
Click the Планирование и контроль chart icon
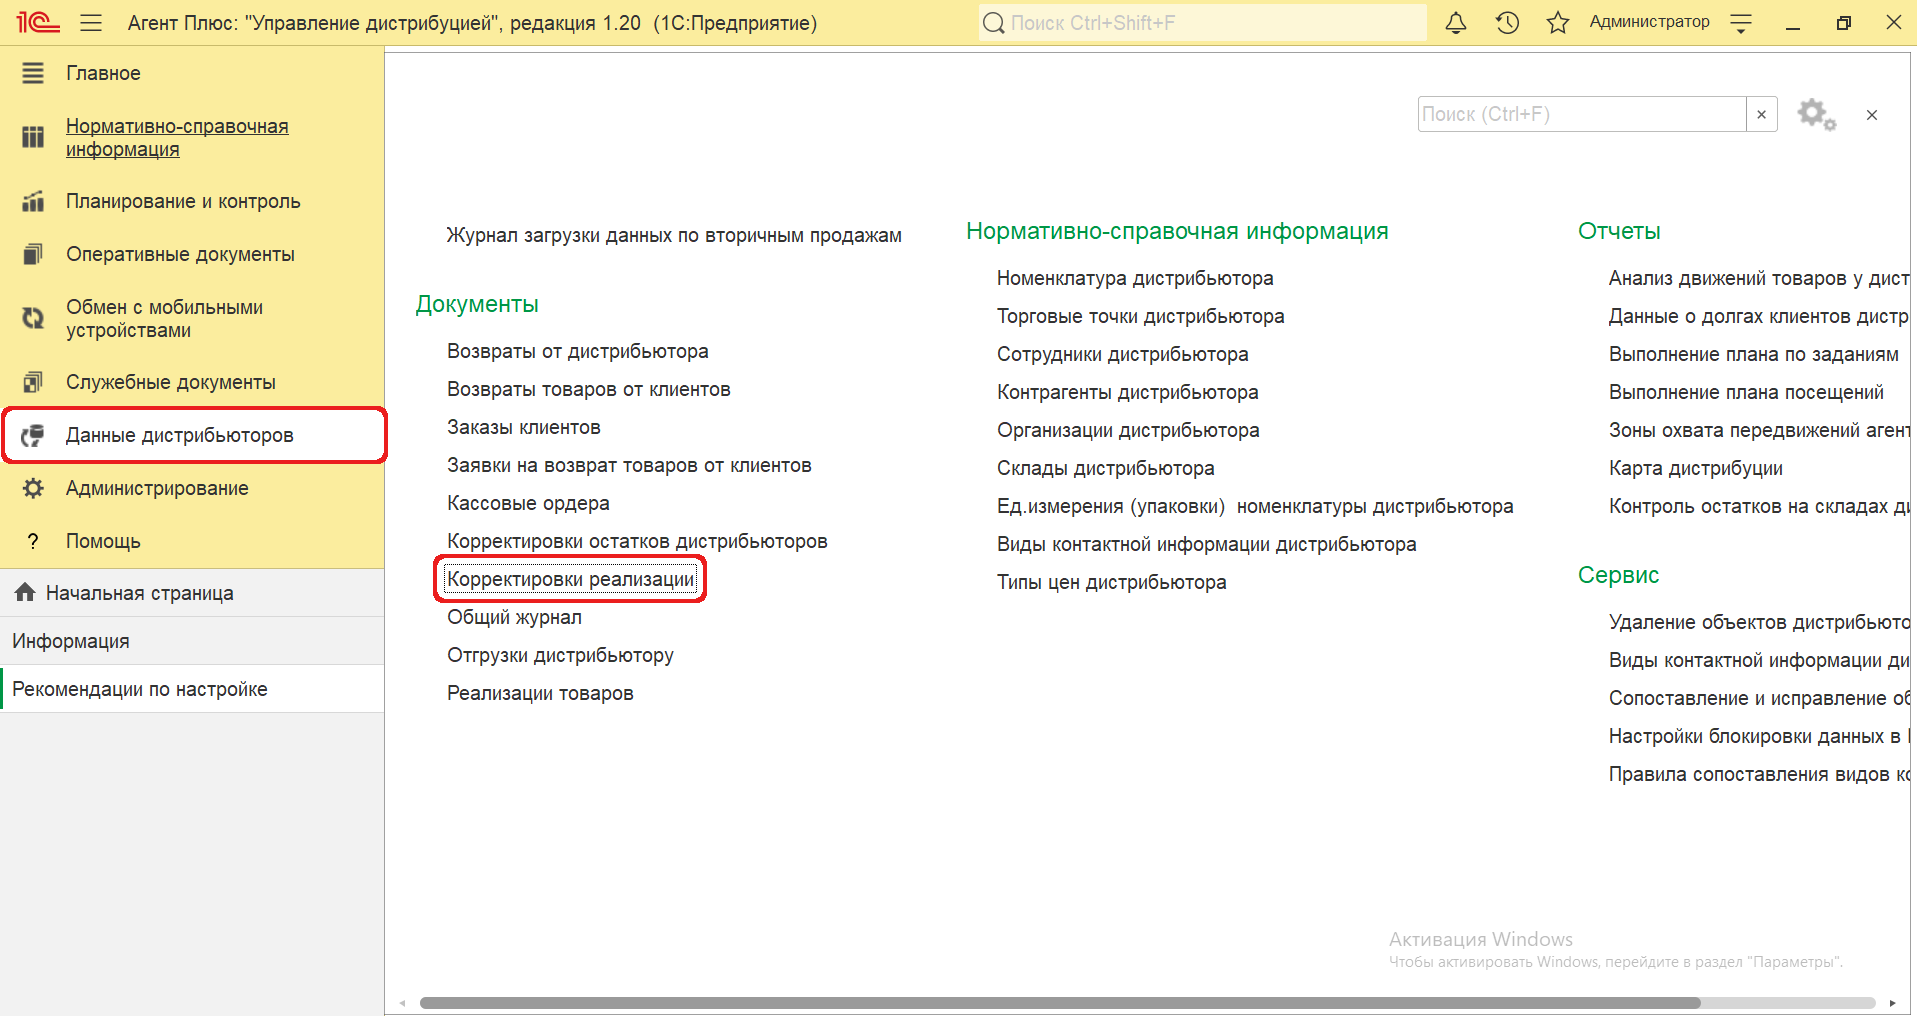pyautogui.click(x=33, y=201)
